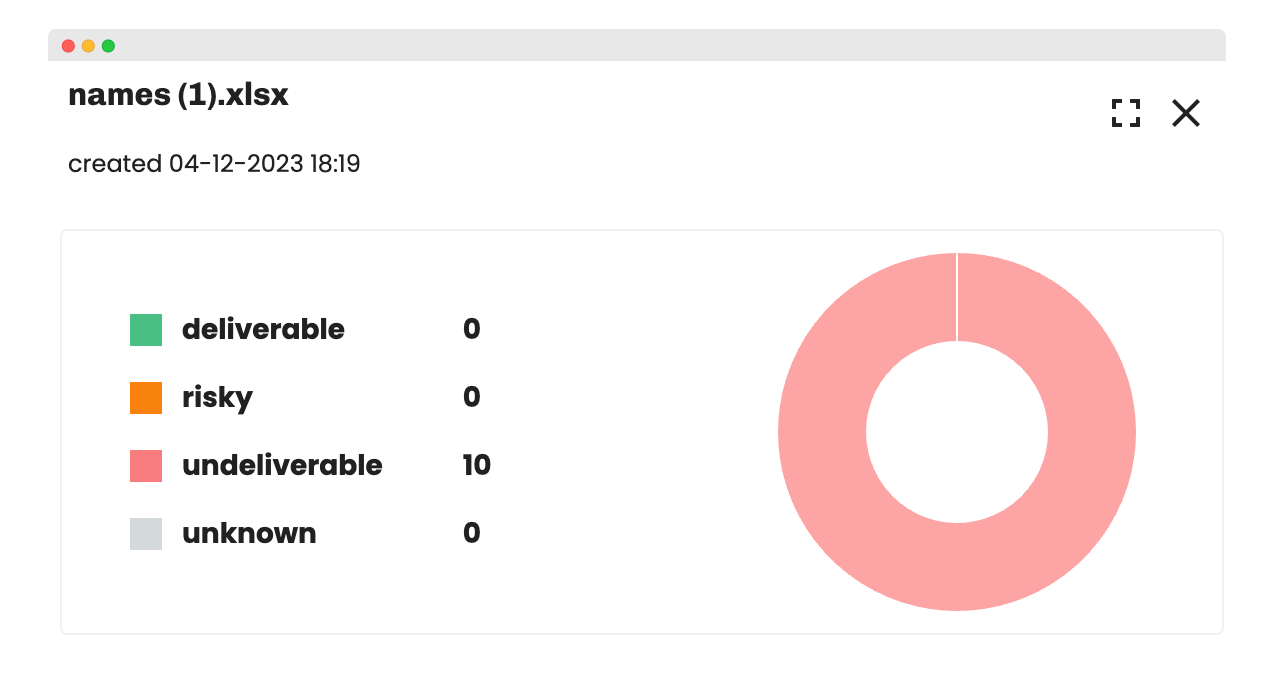Click the unknown count value 0
The height and width of the screenshot is (686, 1274).
[472, 533]
